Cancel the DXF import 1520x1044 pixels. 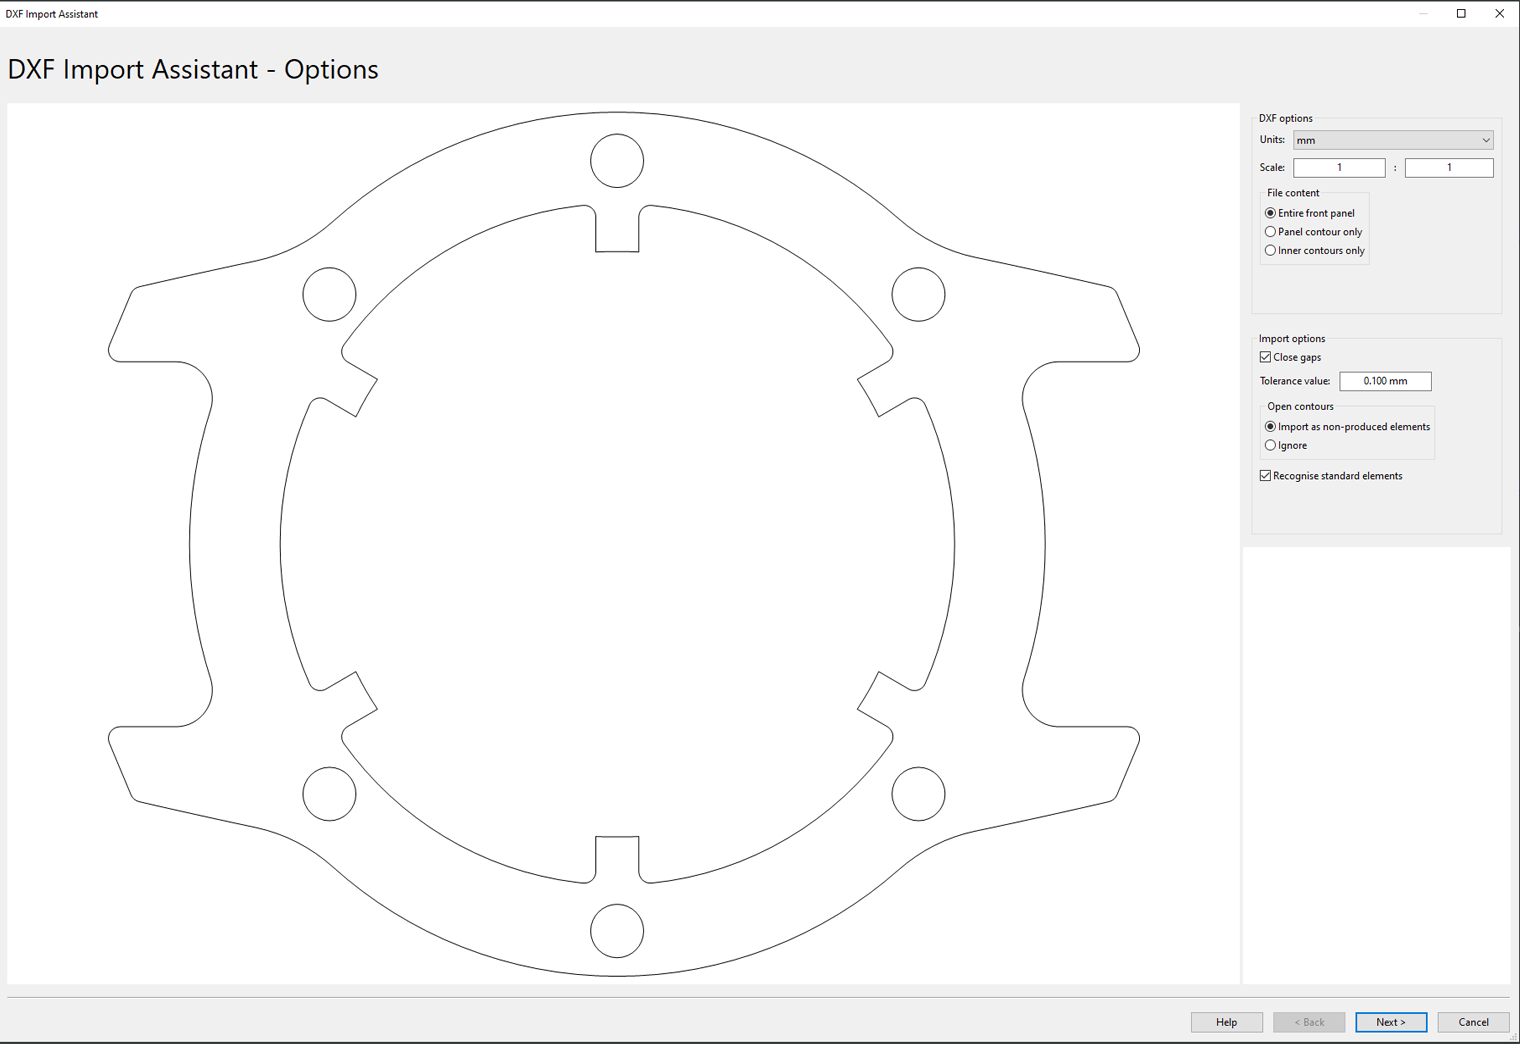click(x=1473, y=1022)
